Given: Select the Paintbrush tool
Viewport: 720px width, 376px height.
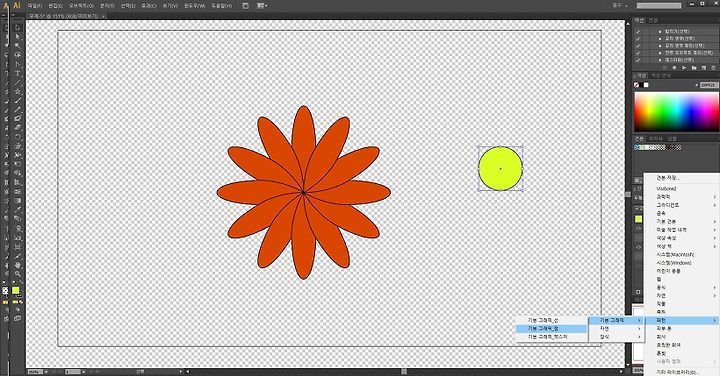Looking at the screenshot, I should point(18,101).
